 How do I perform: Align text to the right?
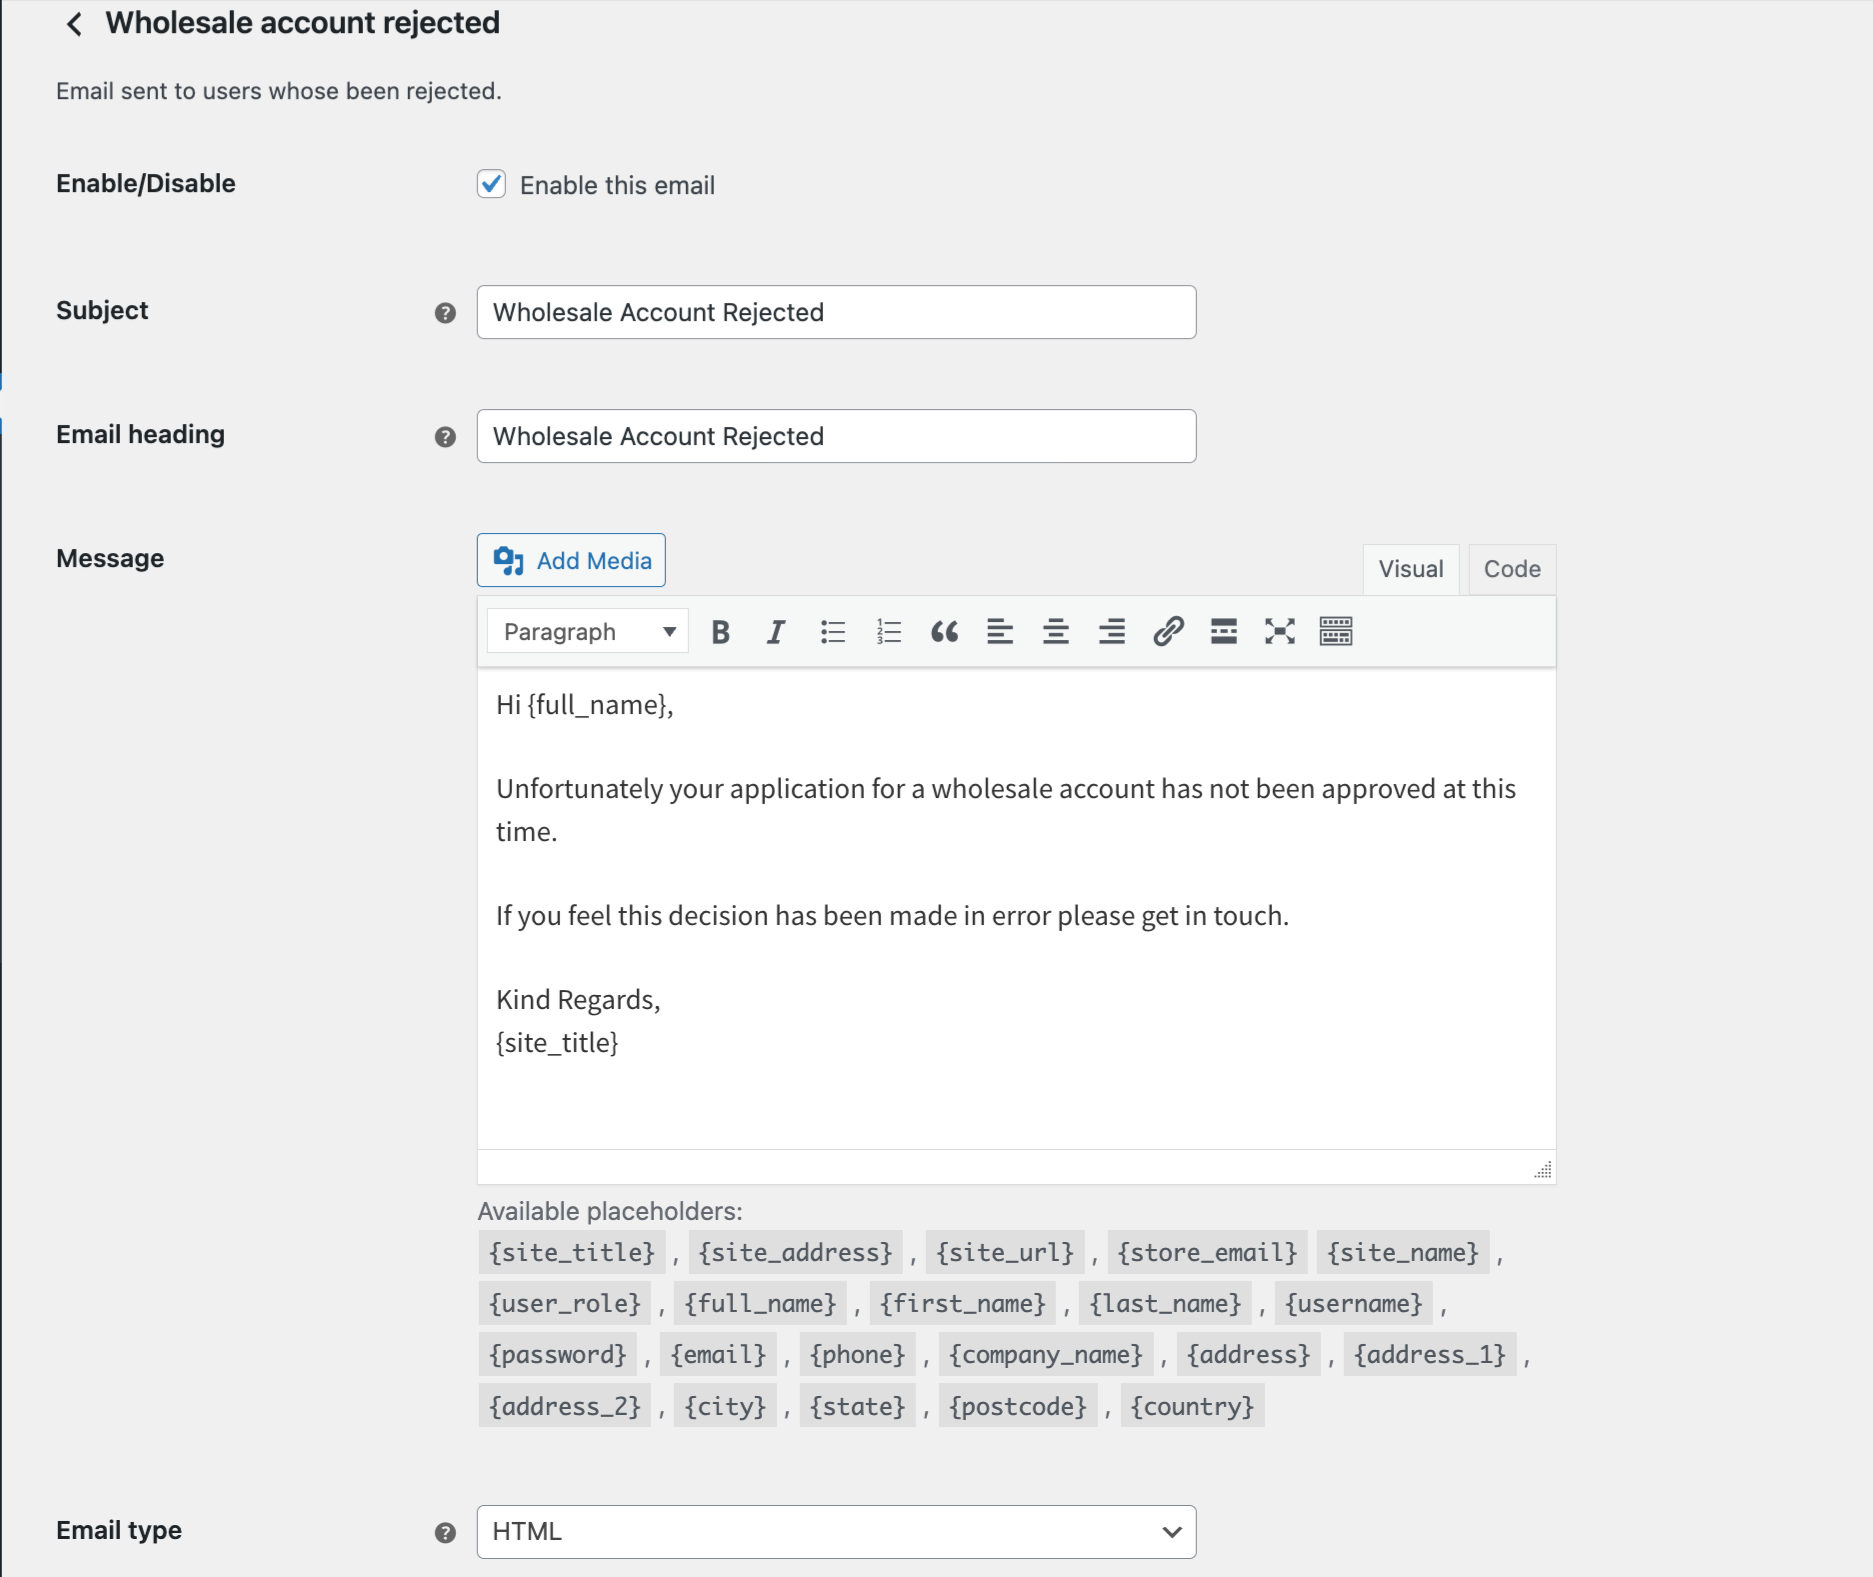[1112, 632]
